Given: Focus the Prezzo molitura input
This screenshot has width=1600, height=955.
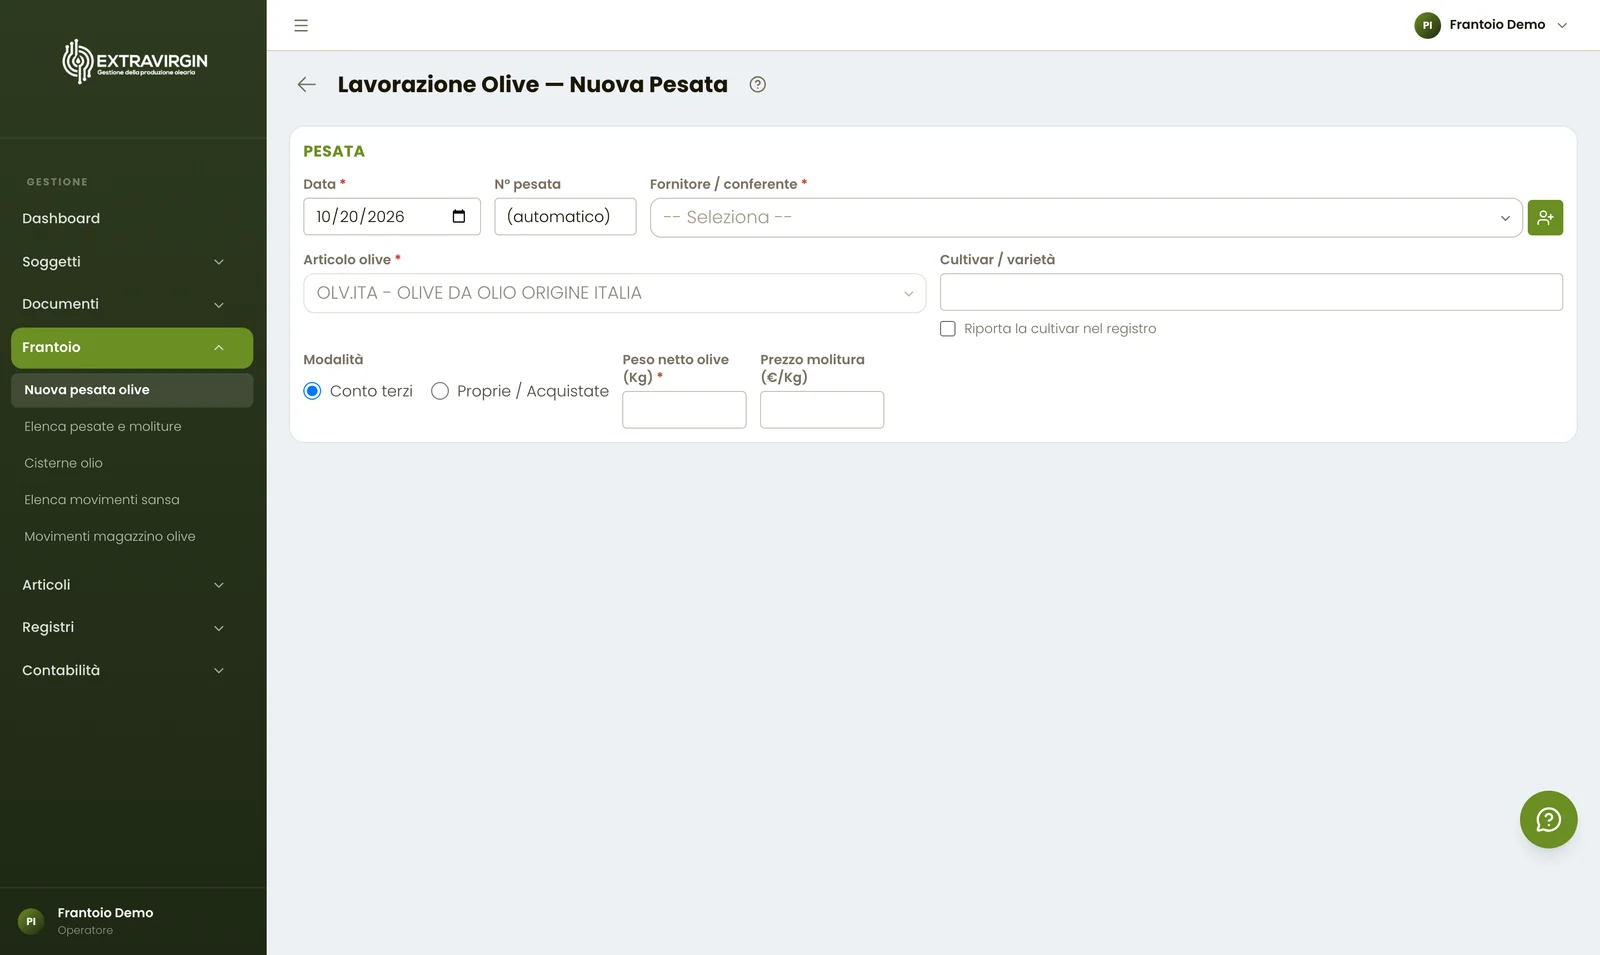Looking at the screenshot, I should pos(822,410).
